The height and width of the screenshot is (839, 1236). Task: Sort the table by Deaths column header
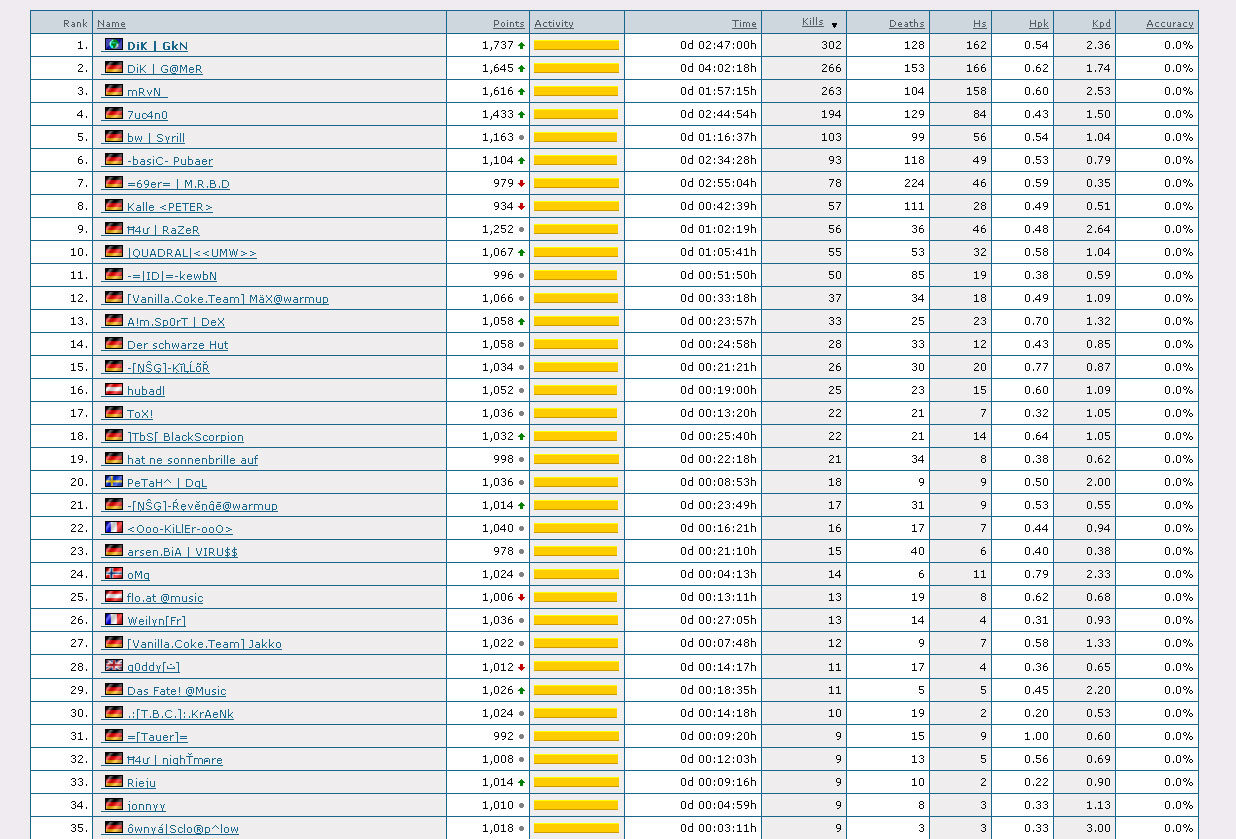tap(907, 23)
